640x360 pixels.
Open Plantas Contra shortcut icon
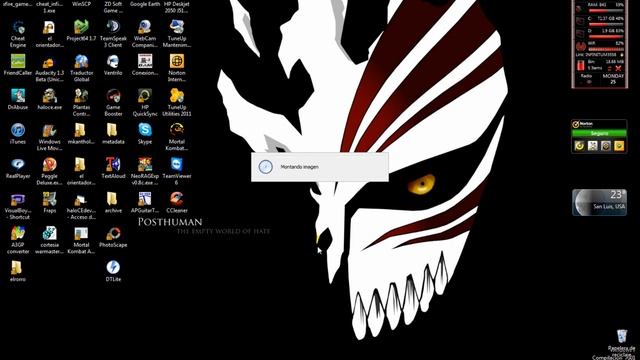coord(81,102)
